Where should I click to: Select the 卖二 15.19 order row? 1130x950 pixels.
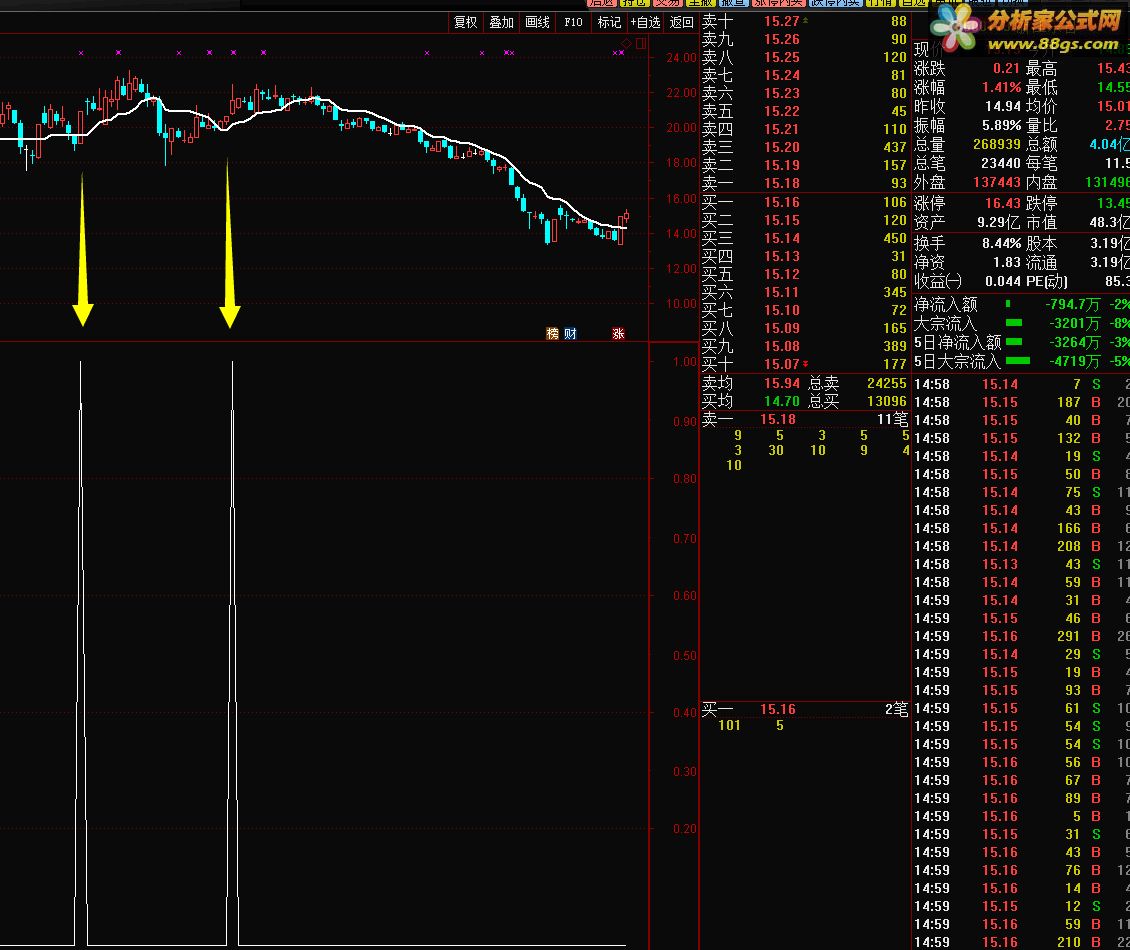pos(804,166)
